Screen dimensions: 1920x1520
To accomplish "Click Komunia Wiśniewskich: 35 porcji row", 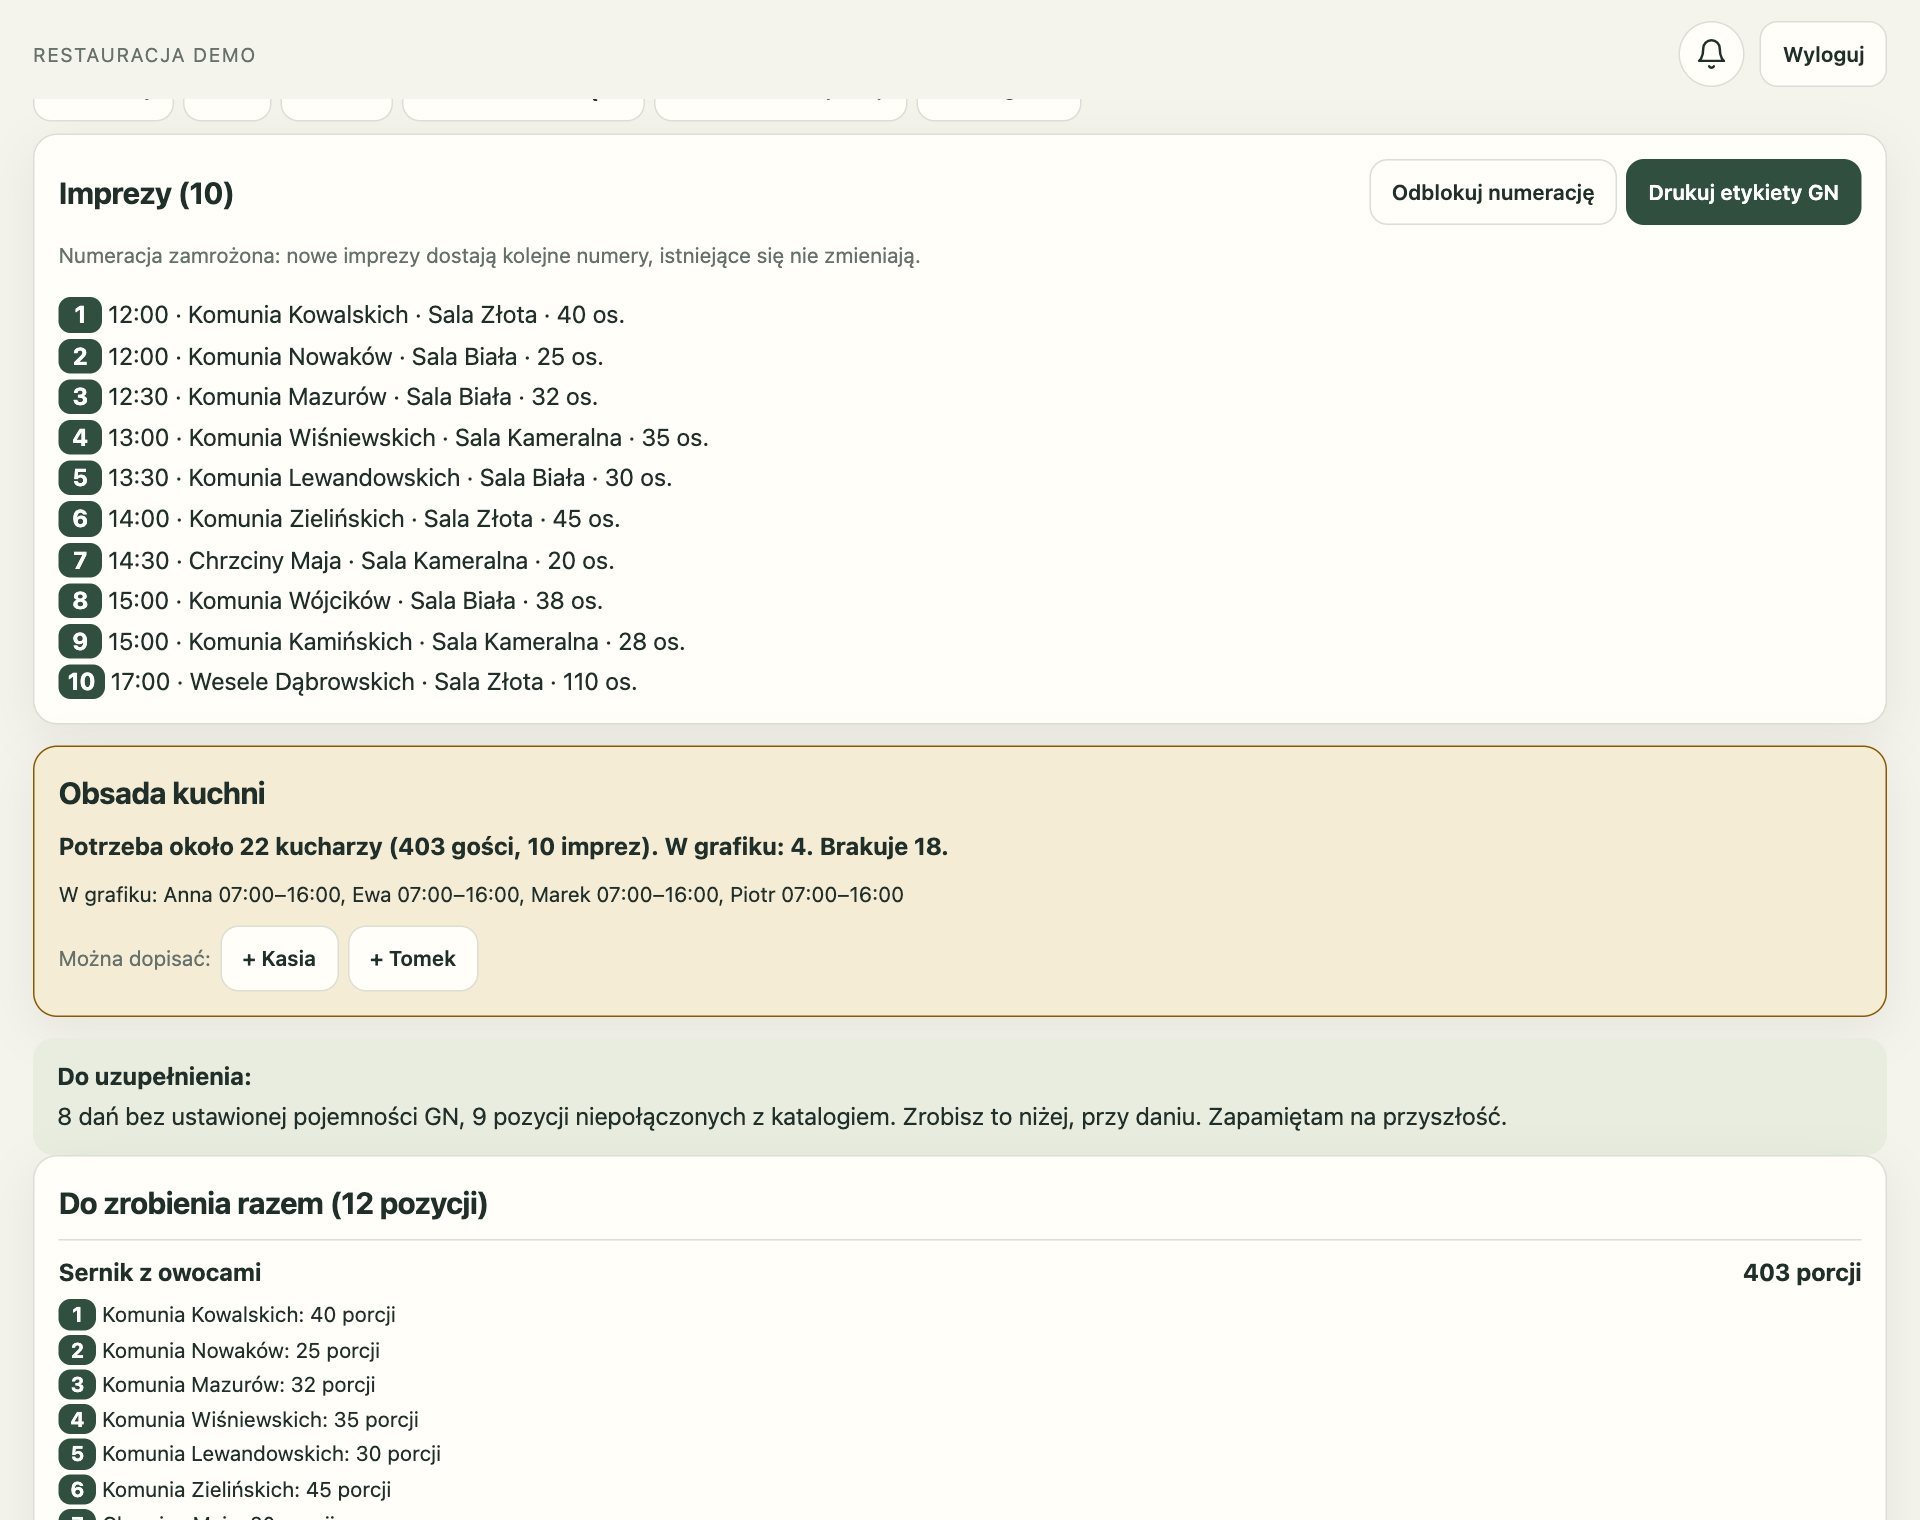I will 239,1420.
